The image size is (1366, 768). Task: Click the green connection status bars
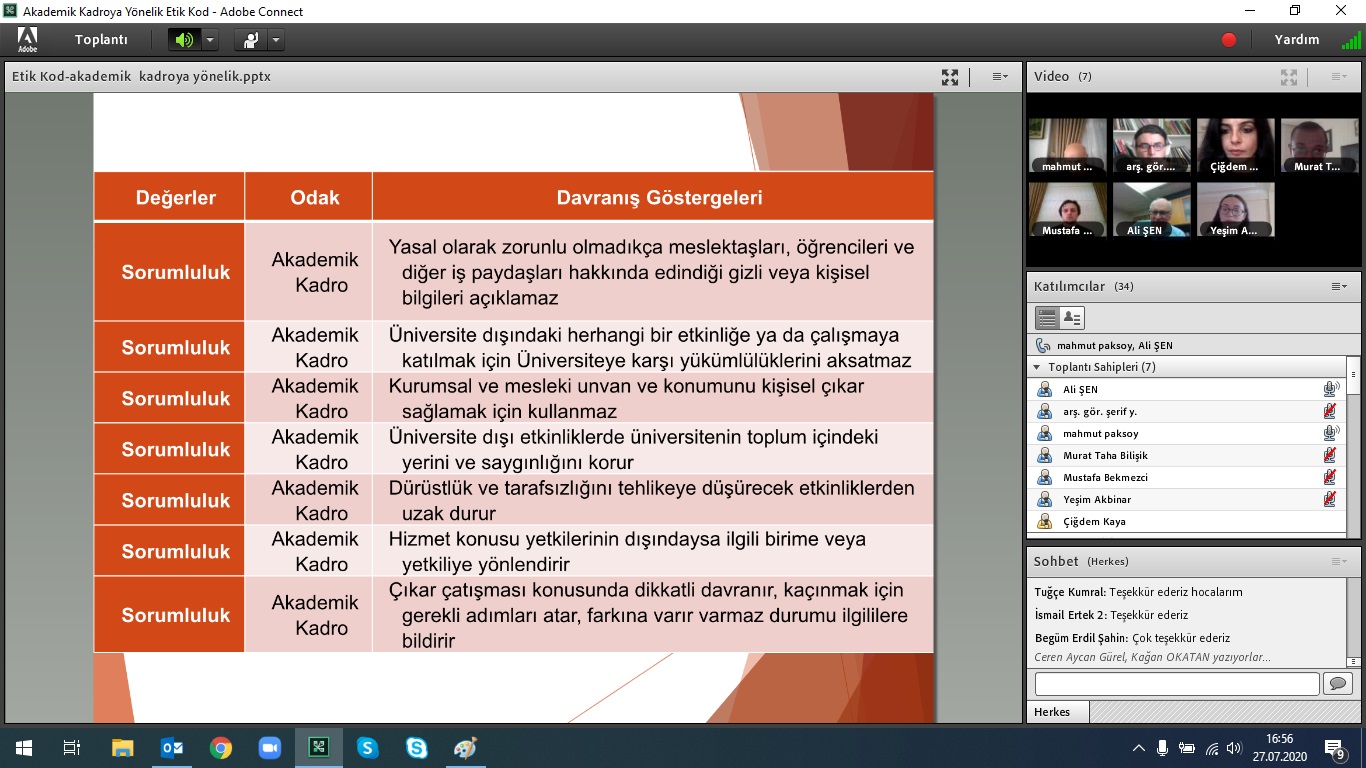pyautogui.click(x=1350, y=41)
